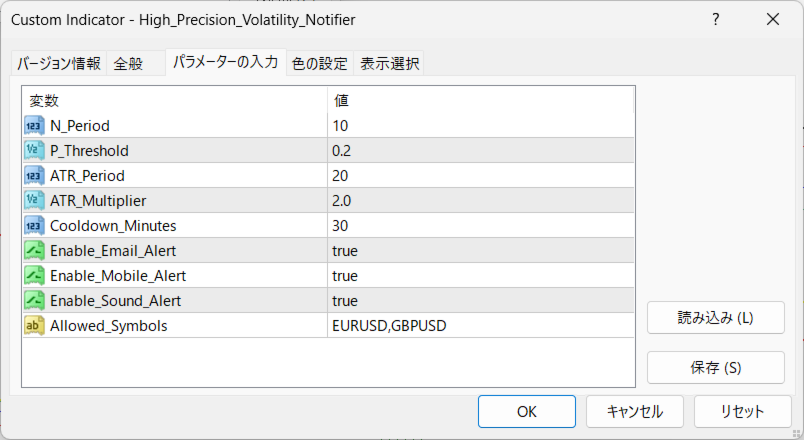Click the boolean icon beside Enable_Mobile_Alert
The width and height of the screenshot is (804, 440).
[34, 276]
